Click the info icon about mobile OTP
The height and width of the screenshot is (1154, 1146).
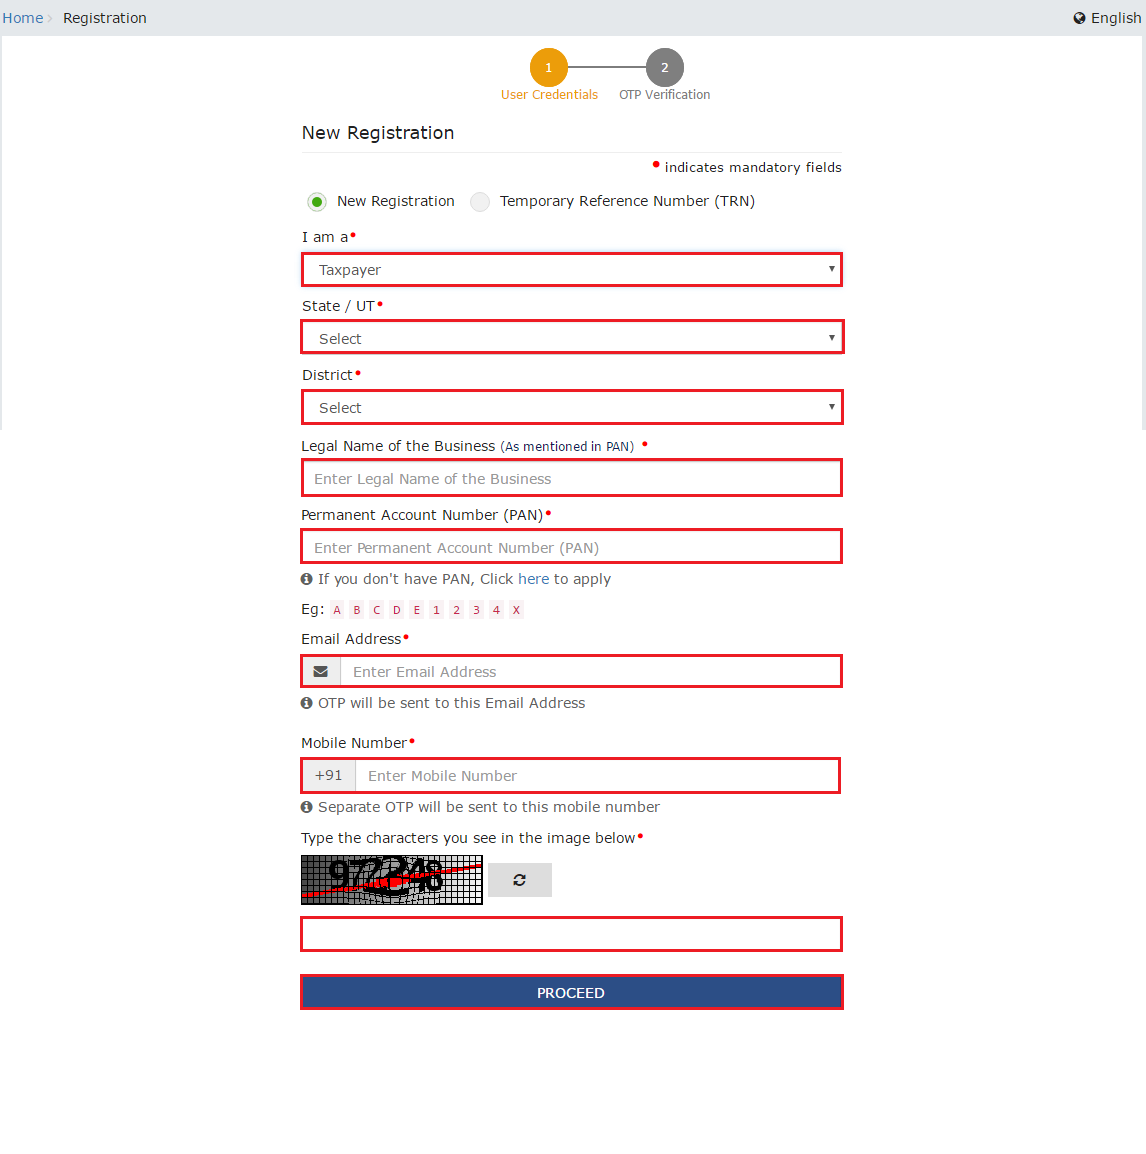click(306, 807)
